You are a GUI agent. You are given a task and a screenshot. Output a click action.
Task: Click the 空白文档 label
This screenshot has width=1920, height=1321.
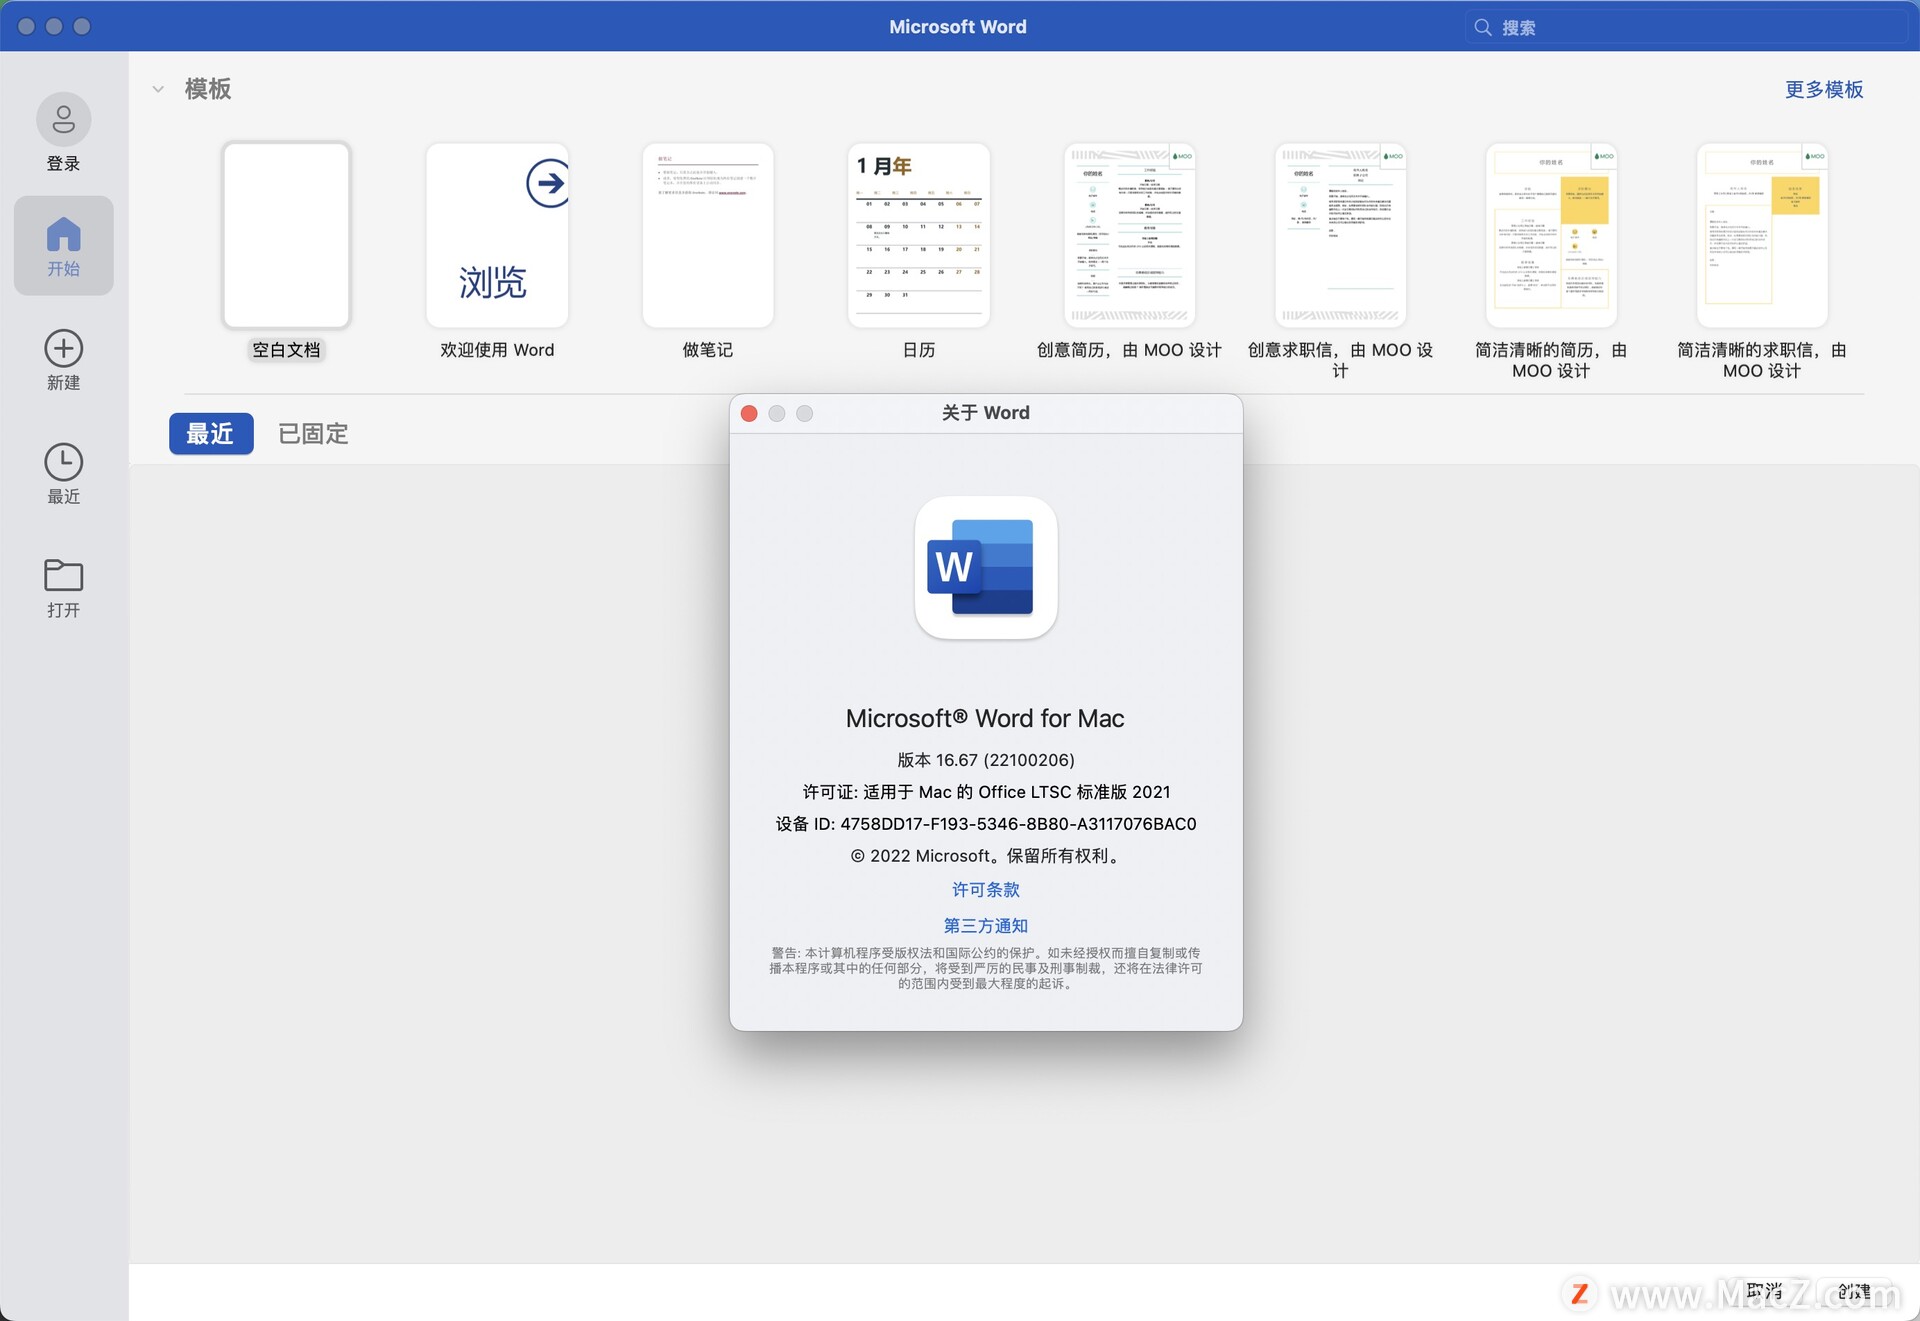pos(286,350)
